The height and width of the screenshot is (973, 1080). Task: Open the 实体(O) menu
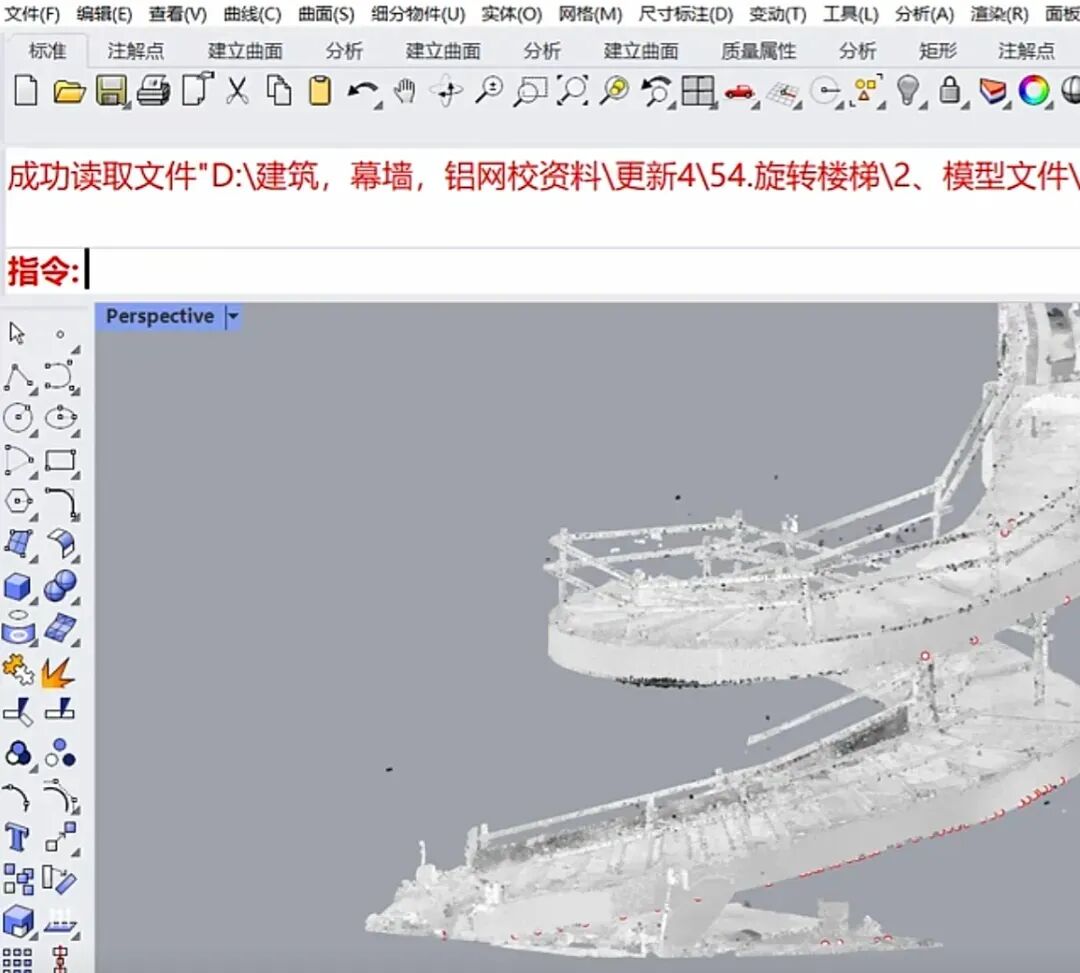tap(511, 14)
